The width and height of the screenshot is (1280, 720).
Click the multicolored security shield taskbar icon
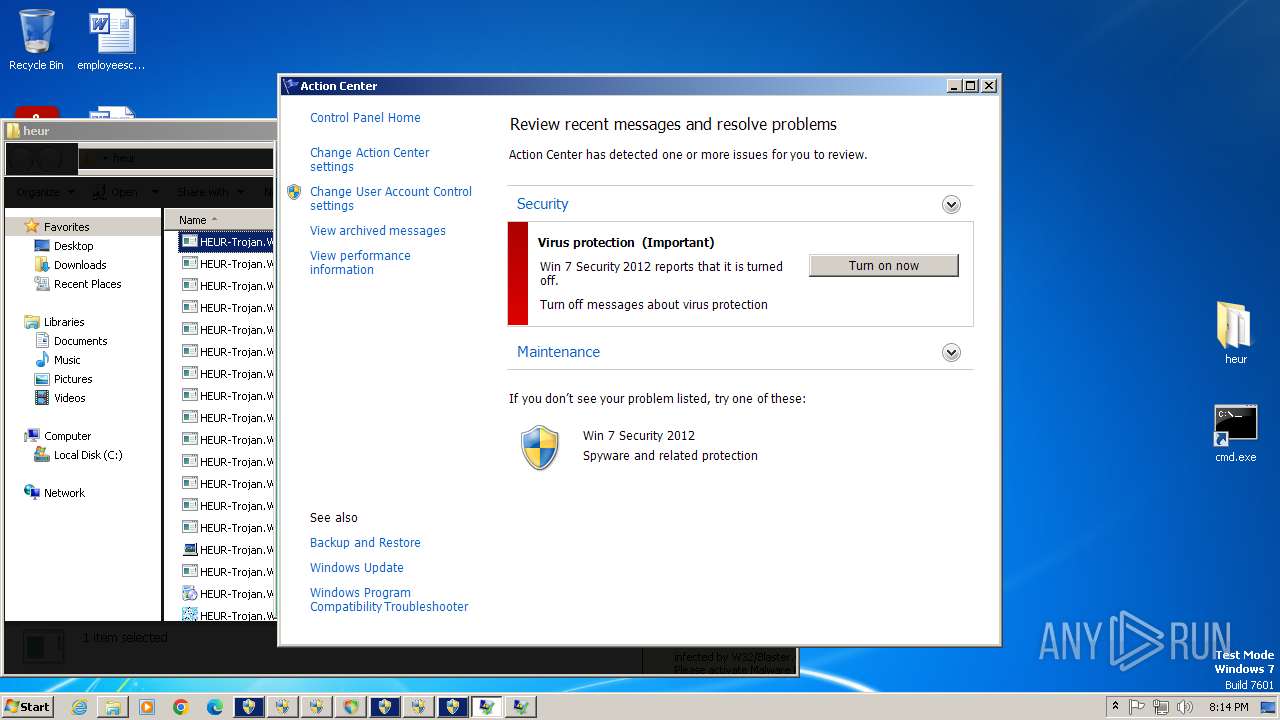pos(351,707)
